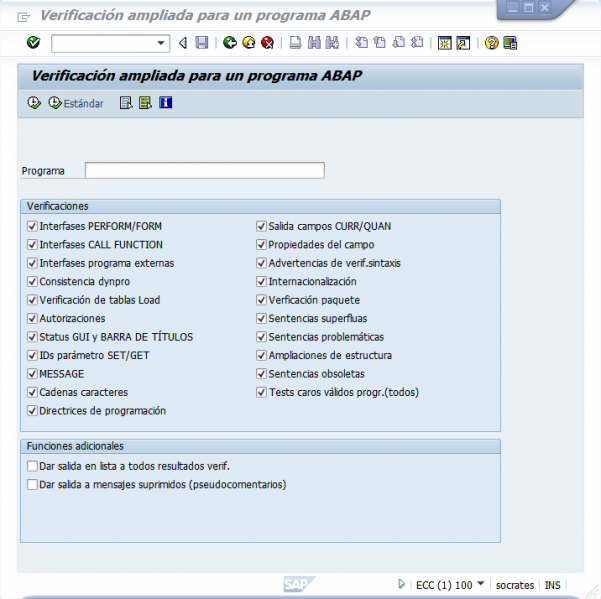Click the Customize Local Layout icon

(510, 43)
